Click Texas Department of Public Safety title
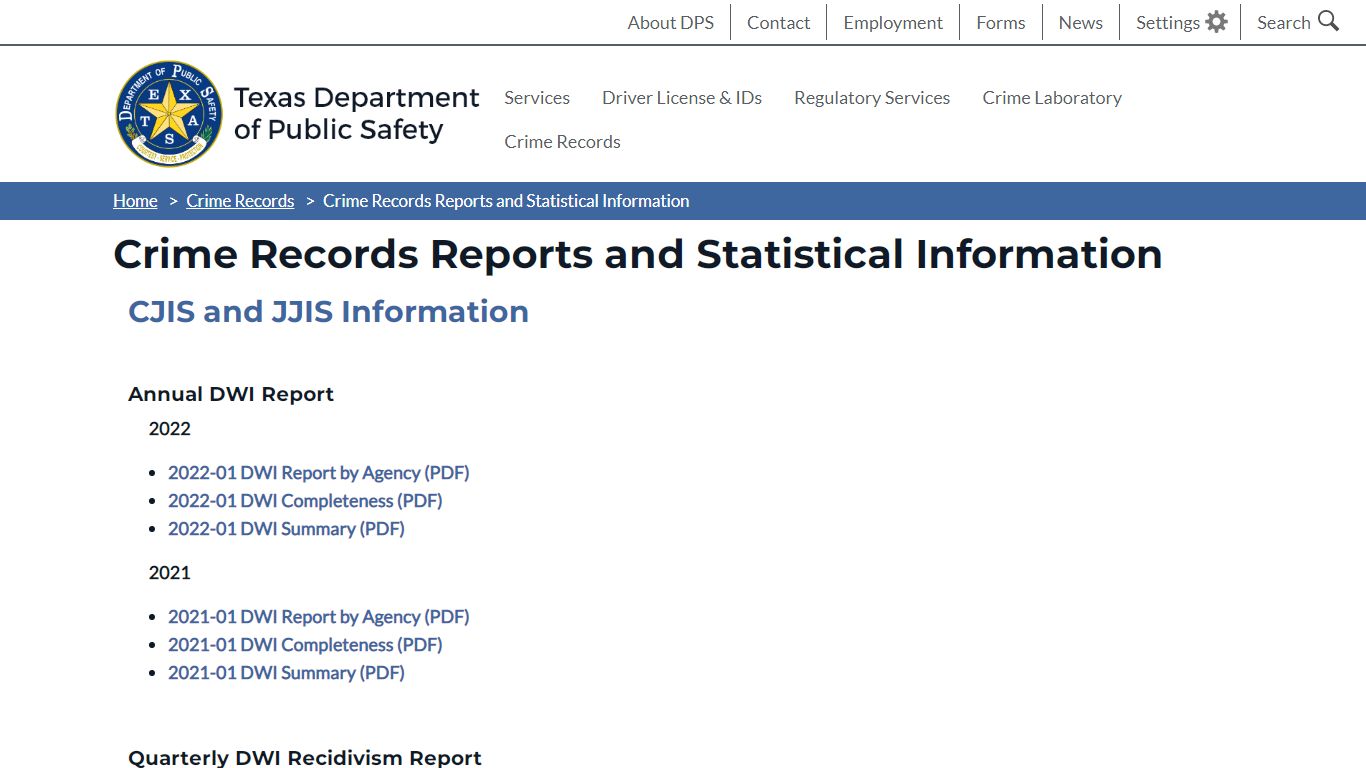The height and width of the screenshot is (768, 1366). (x=356, y=113)
